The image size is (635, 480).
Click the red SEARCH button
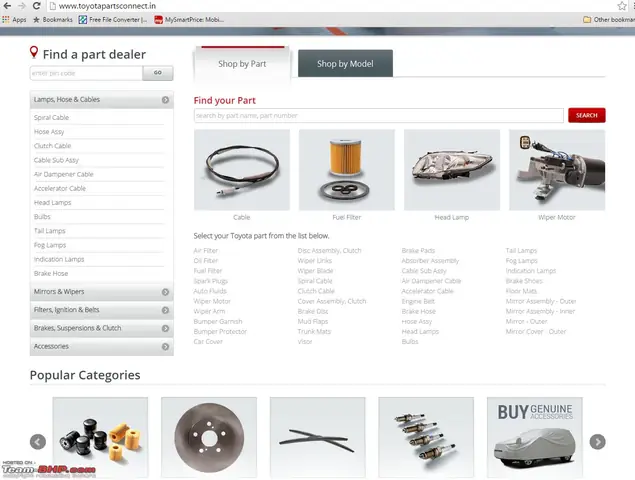click(x=587, y=115)
